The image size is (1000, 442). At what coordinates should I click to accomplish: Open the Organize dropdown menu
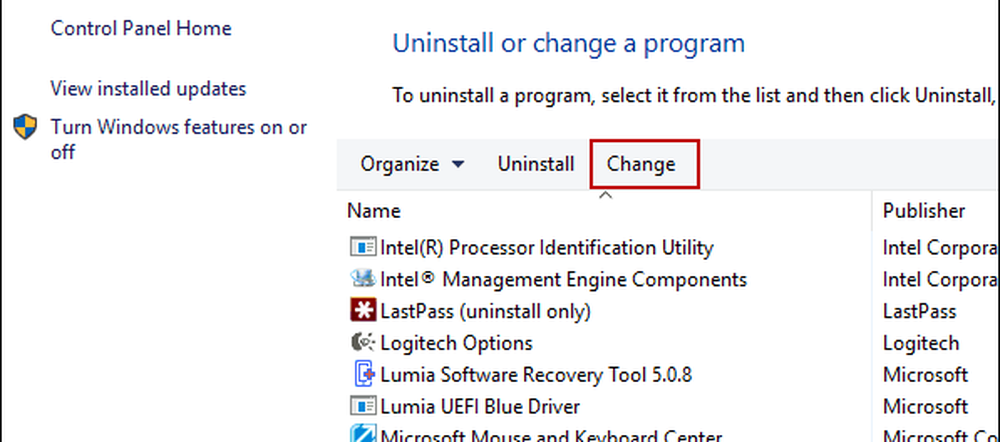(412, 164)
